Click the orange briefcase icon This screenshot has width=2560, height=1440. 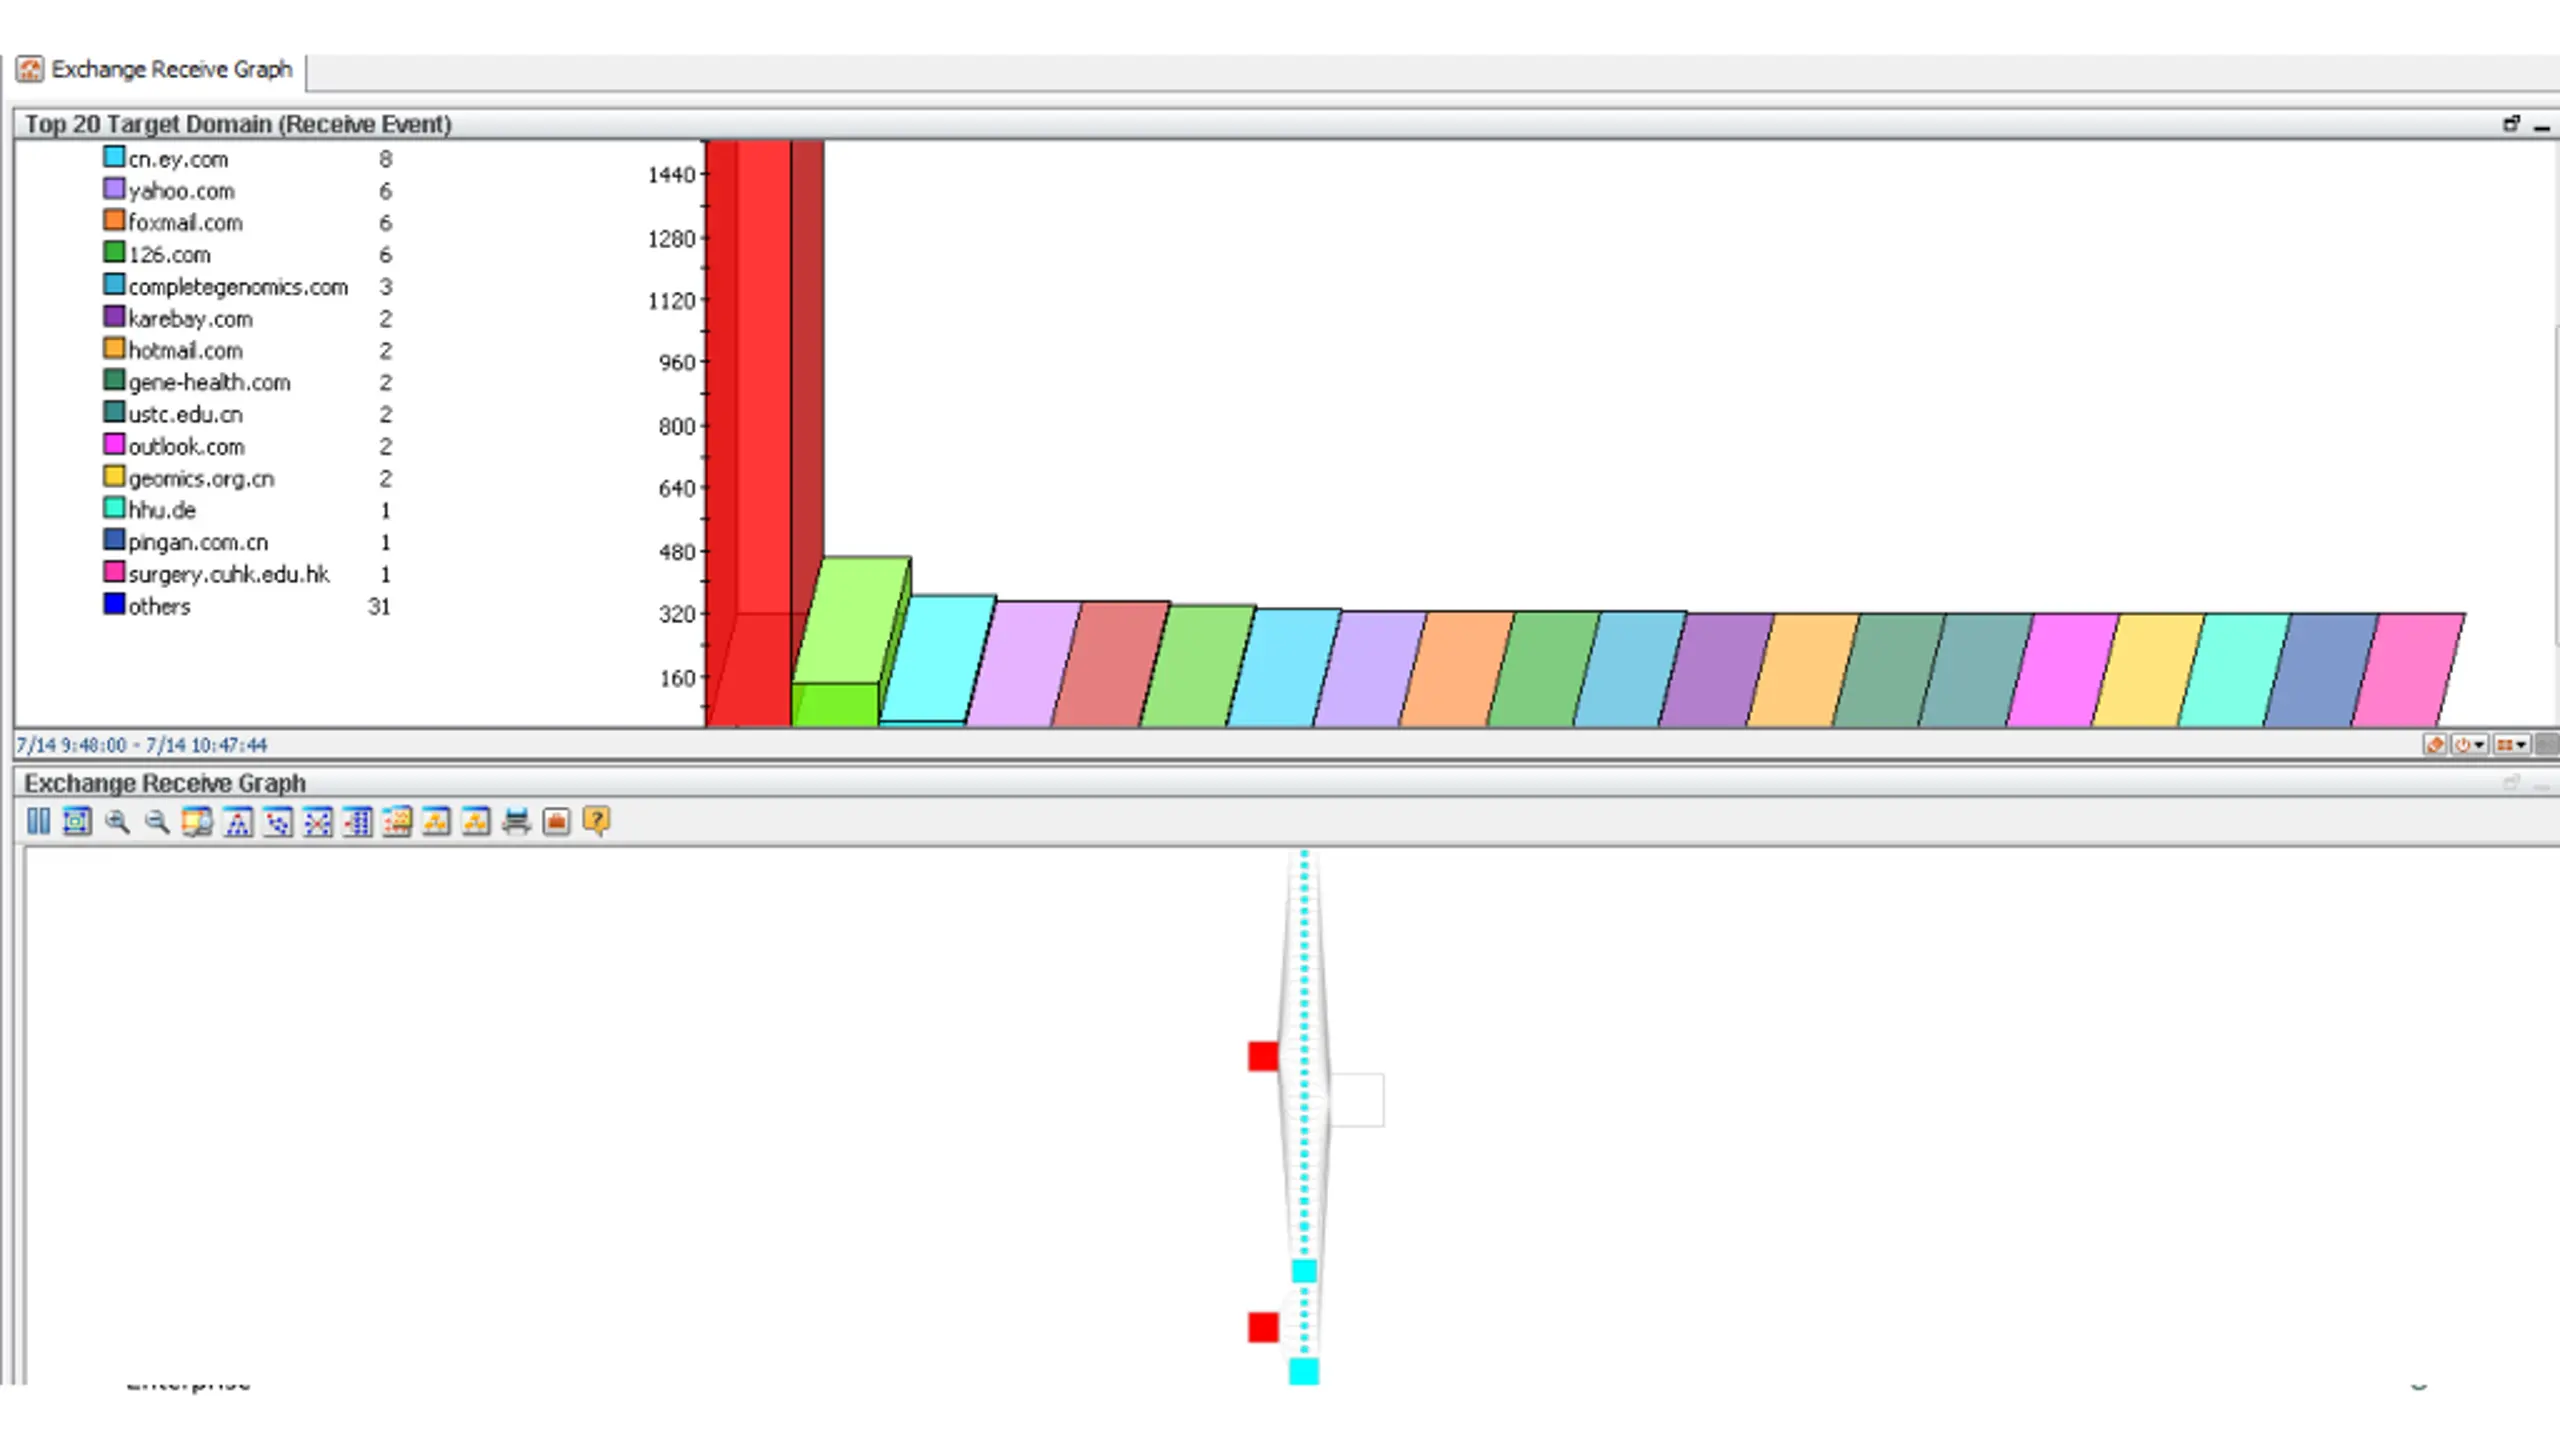click(x=556, y=822)
